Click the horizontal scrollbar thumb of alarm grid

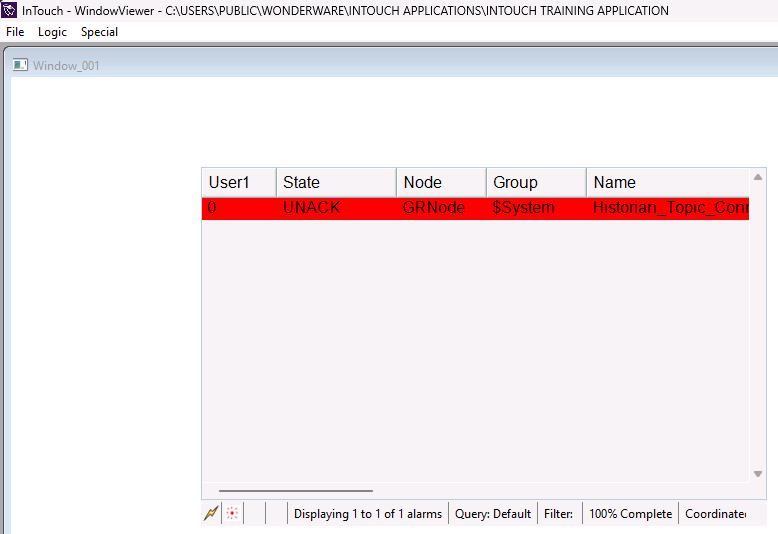296,491
